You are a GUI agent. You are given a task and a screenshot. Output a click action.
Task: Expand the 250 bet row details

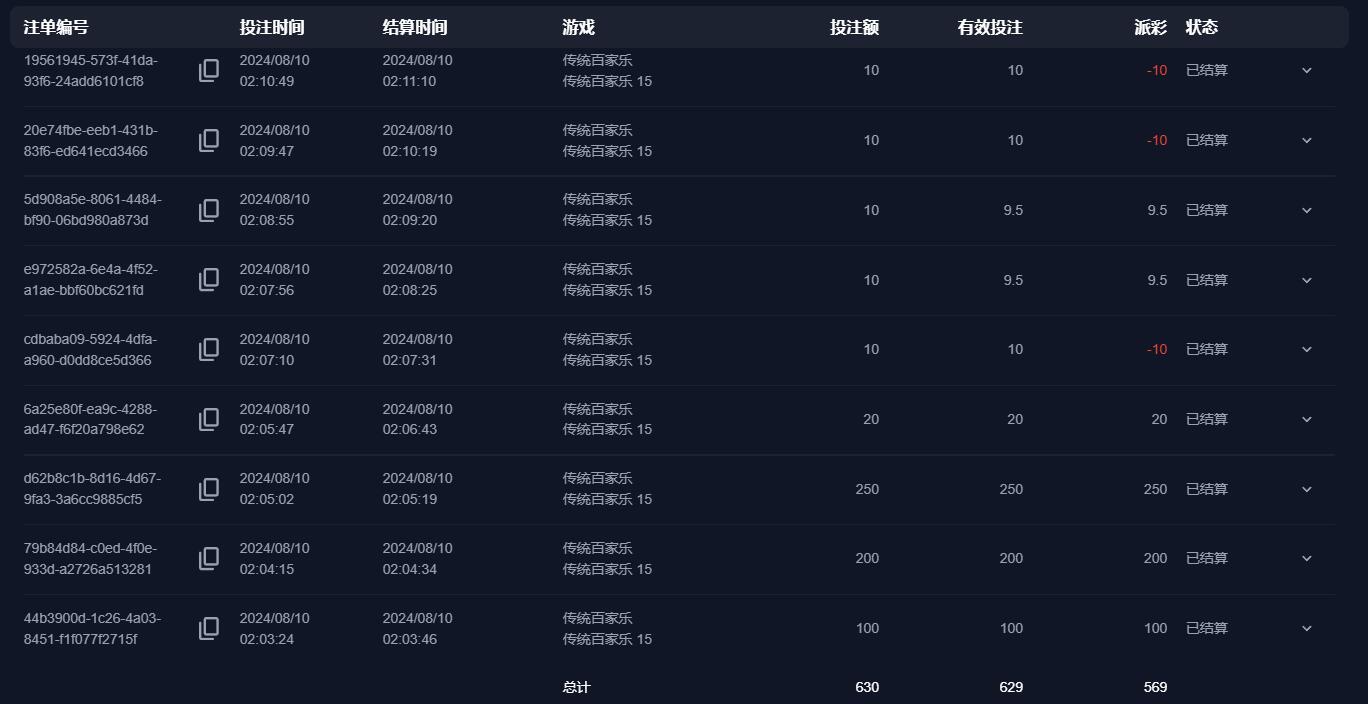(x=1306, y=489)
